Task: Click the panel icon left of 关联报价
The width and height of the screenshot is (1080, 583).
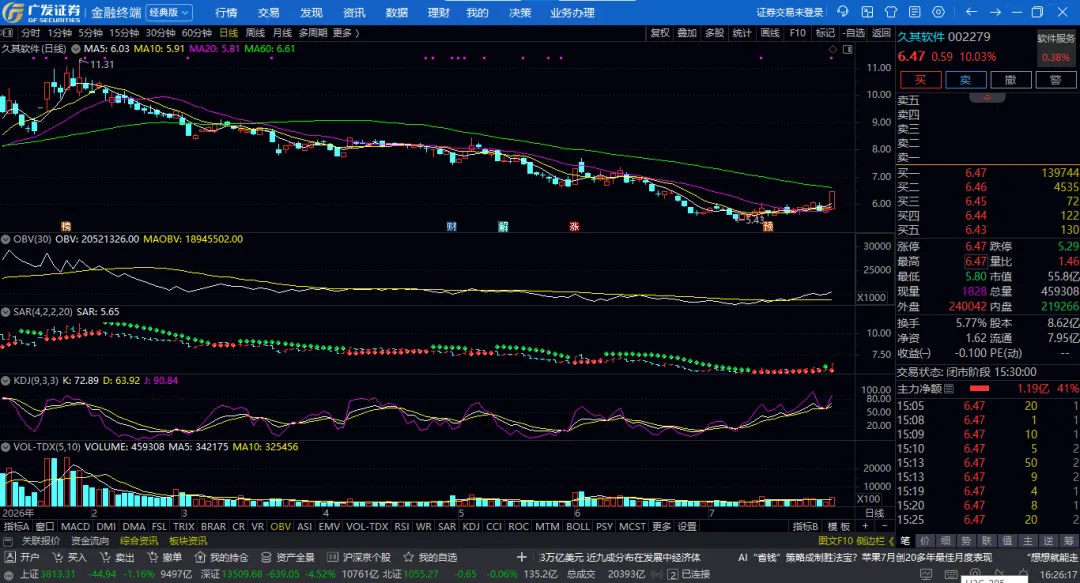Action: click(9, 541)
